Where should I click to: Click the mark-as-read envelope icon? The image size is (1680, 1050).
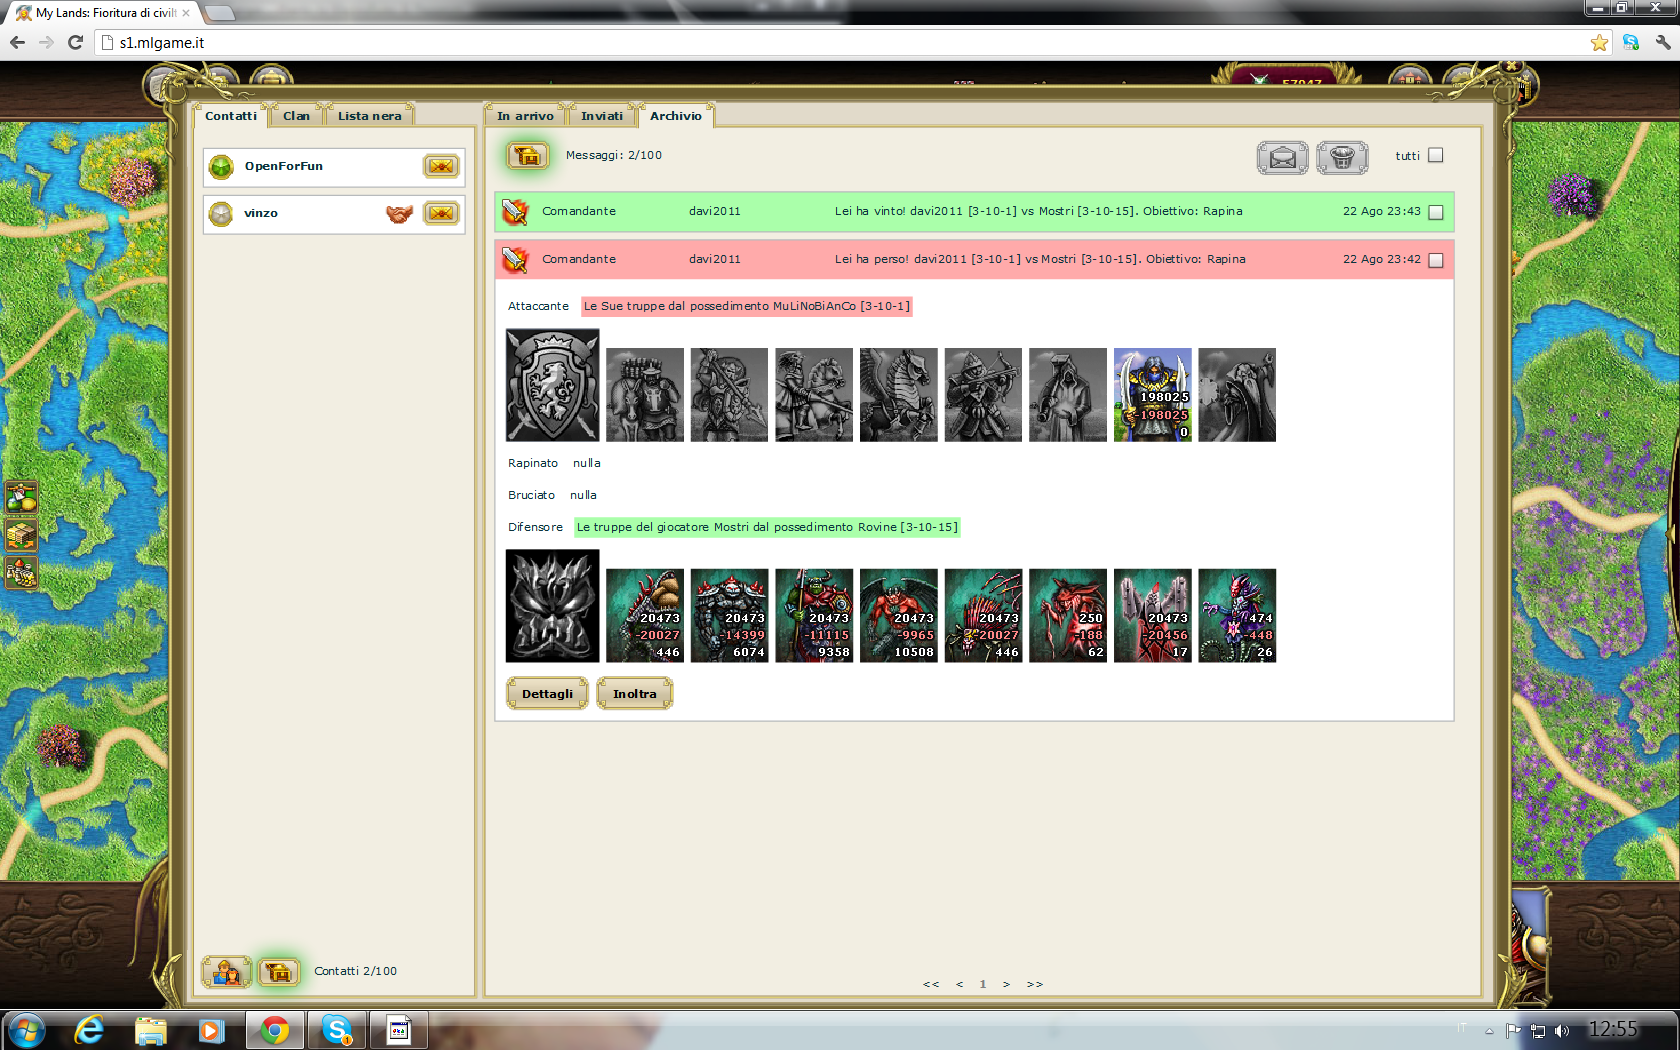pyautogui.click(x=1282, y=157)
